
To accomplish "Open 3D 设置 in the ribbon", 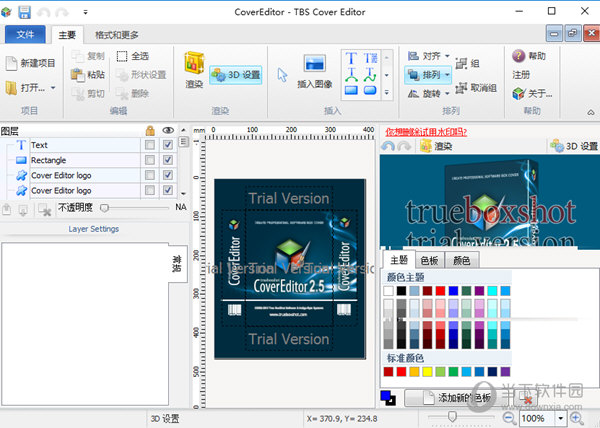I will (x=236, y=74).
